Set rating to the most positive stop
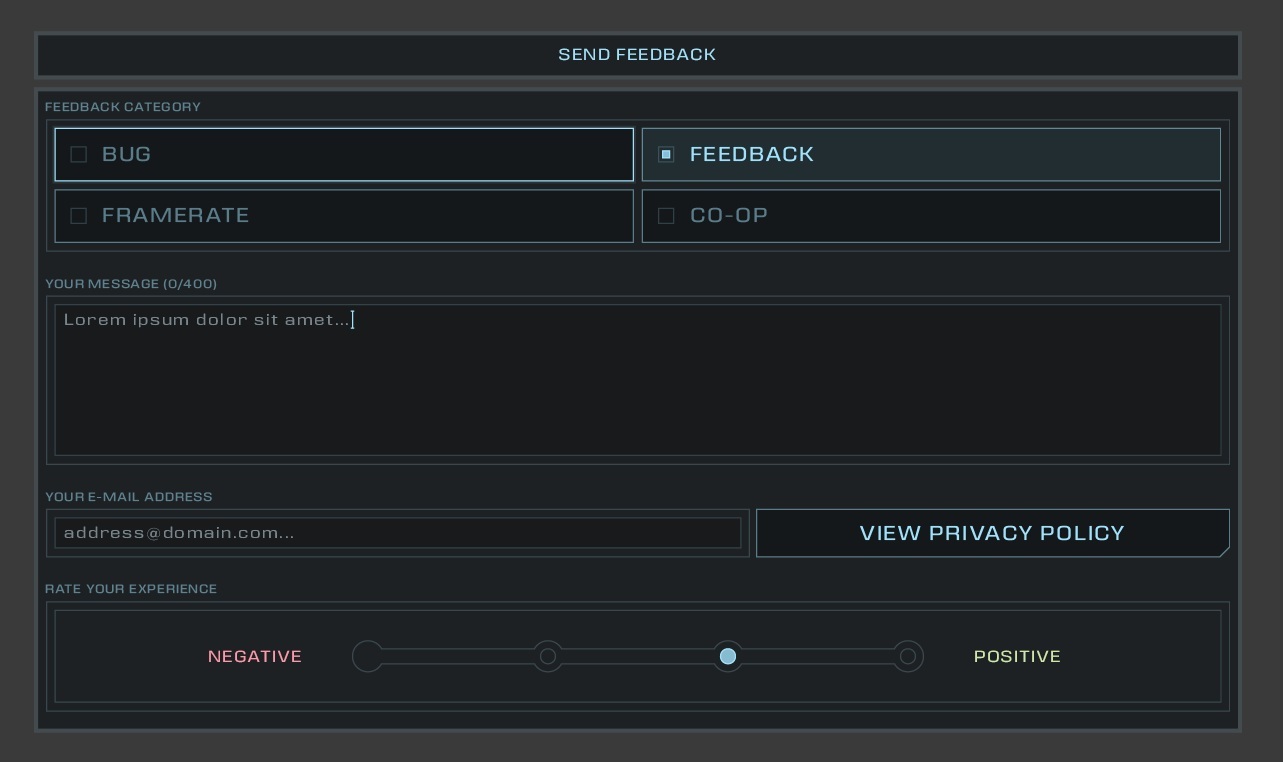The height and width of the screenshot is (762, 1283). point(908,657)
